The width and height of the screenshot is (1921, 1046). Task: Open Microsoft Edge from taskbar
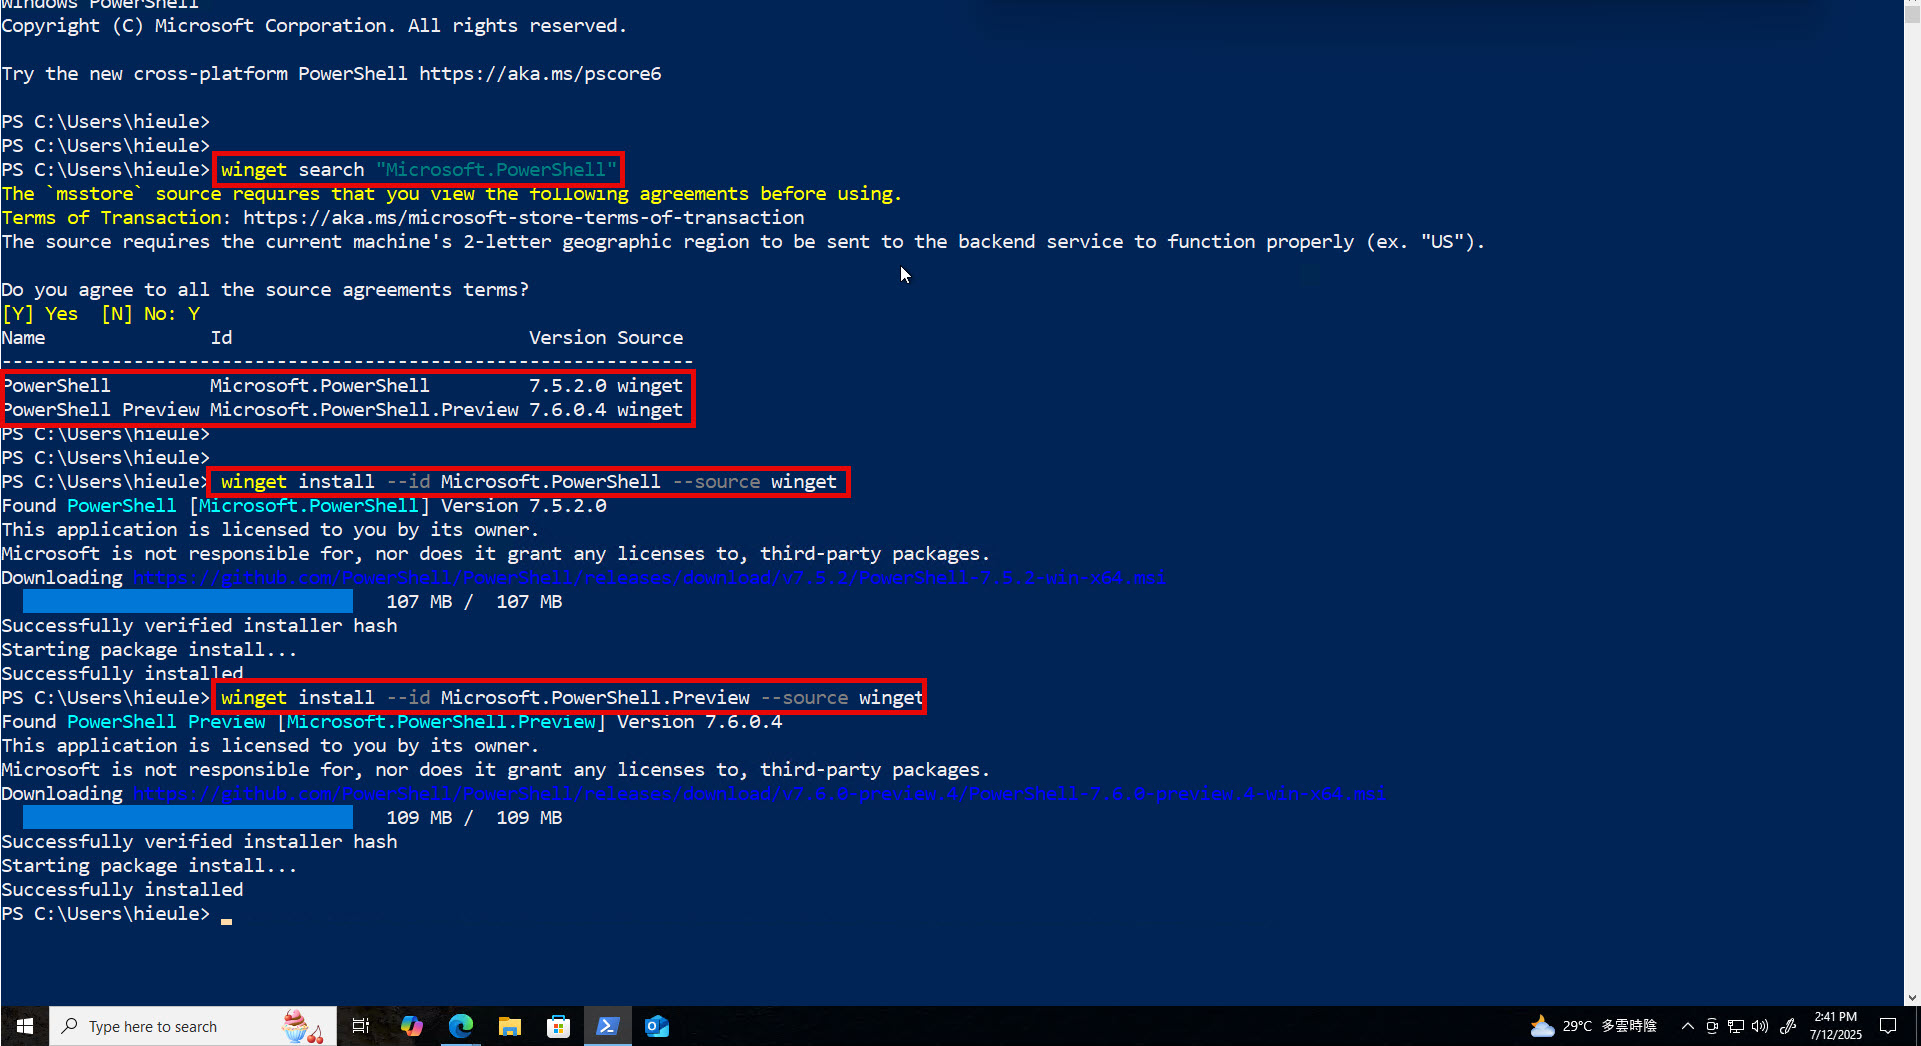(x=460, y=1026)
